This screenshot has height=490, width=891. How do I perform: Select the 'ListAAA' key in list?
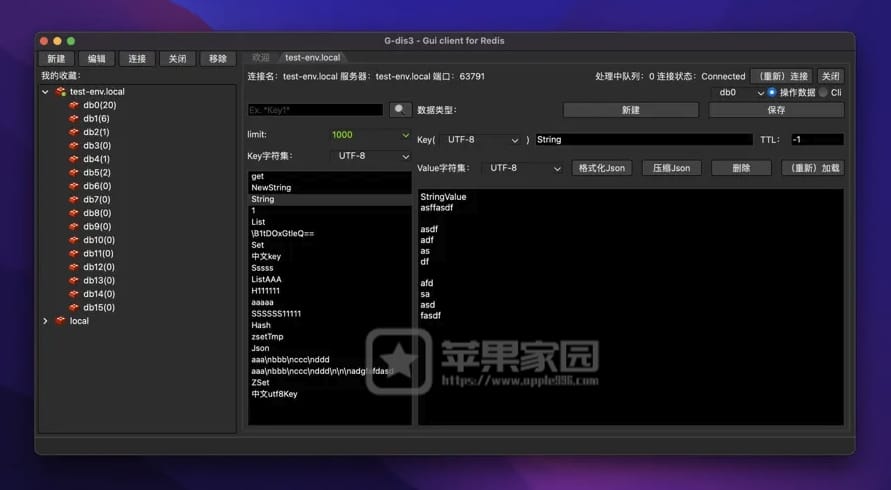(330, 280)
